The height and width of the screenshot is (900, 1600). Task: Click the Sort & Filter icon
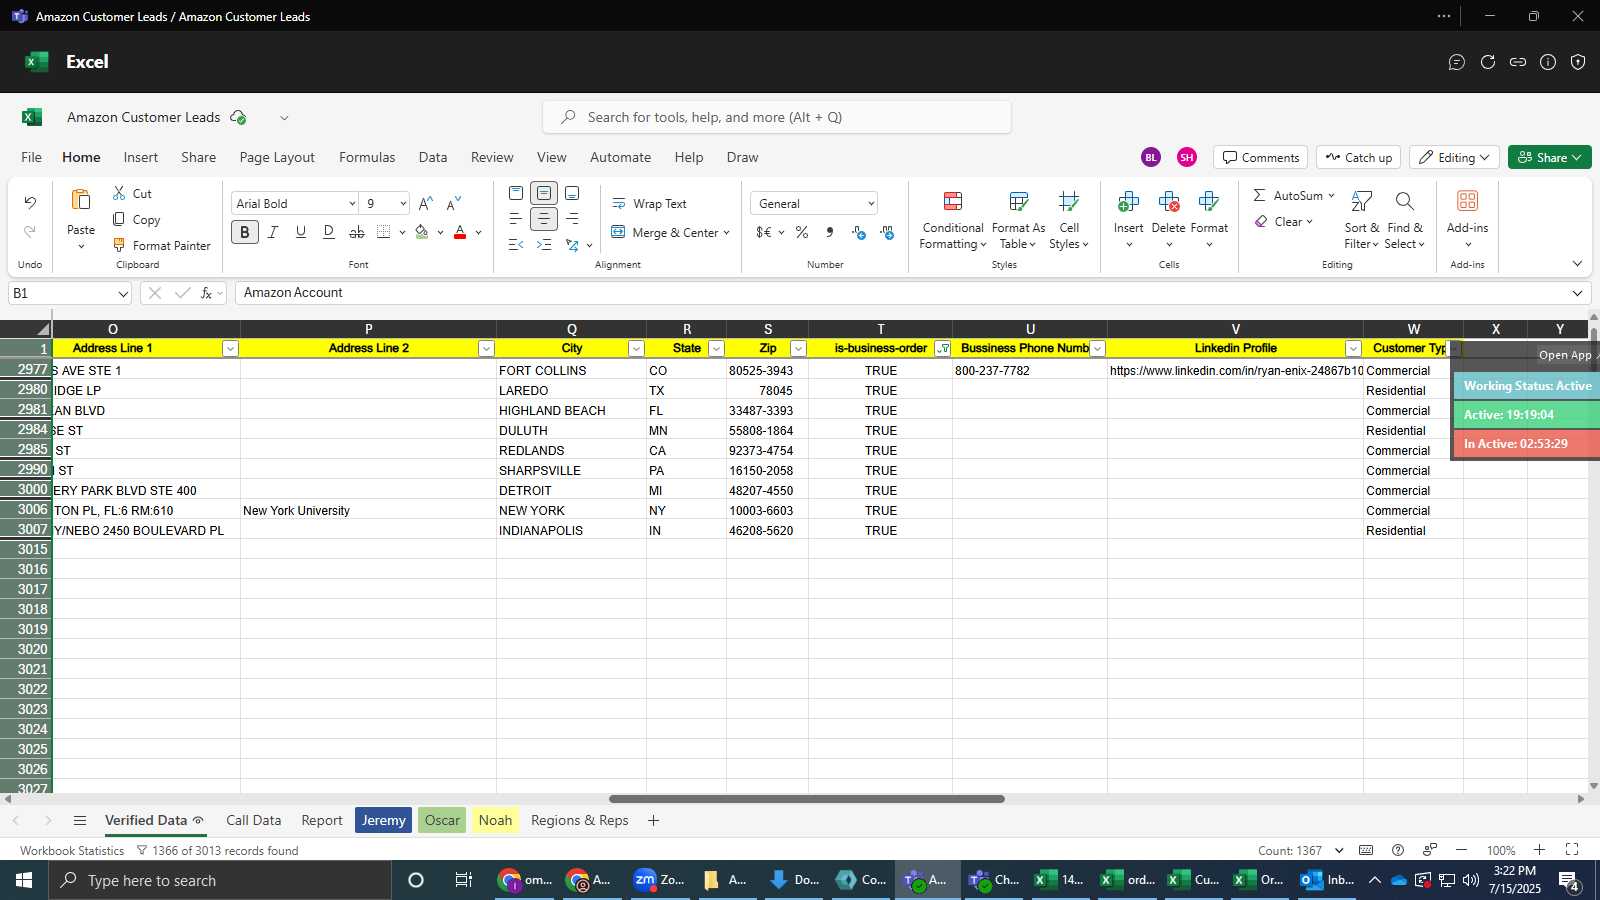click(x=1361, y=202)
